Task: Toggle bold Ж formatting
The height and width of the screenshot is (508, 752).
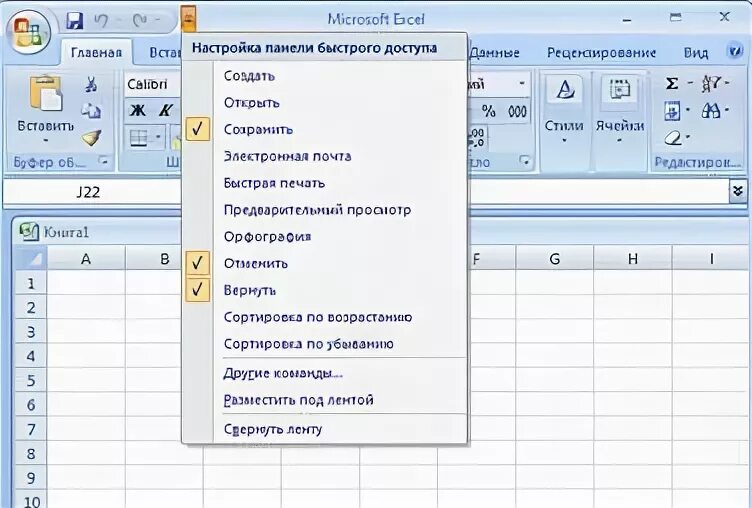Action: pos(138,111)
